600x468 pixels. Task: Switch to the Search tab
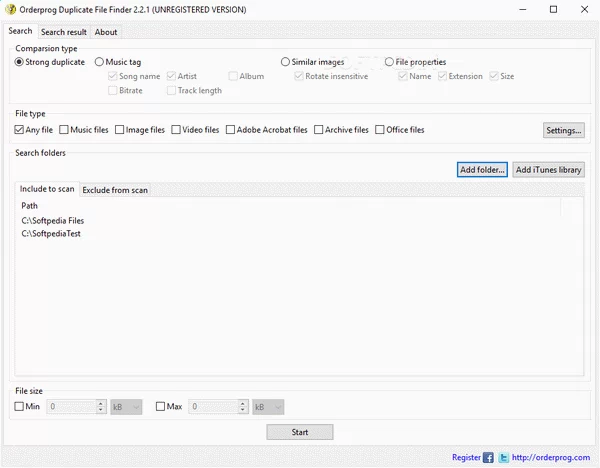coord(20,31)
